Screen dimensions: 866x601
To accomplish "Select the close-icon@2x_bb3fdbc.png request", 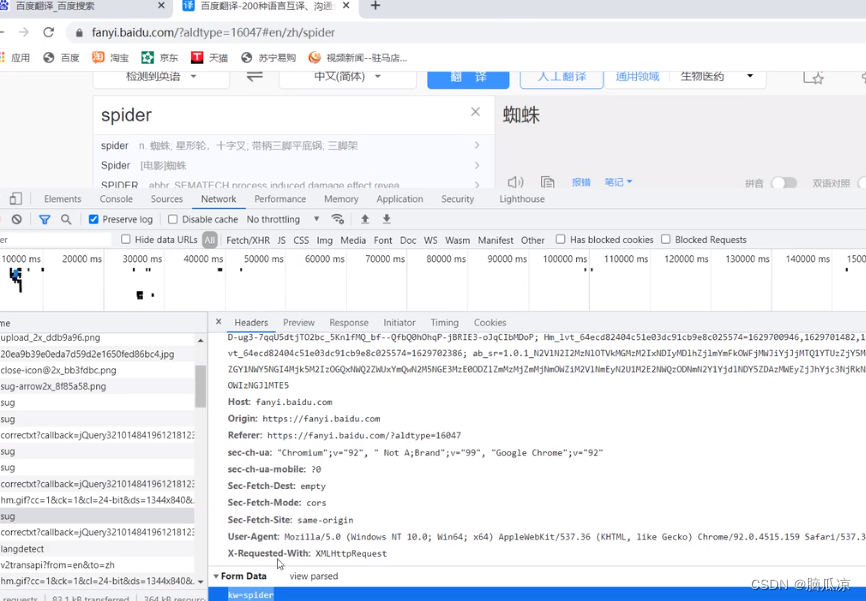I will pyautogui.click(x=97, y=370).
